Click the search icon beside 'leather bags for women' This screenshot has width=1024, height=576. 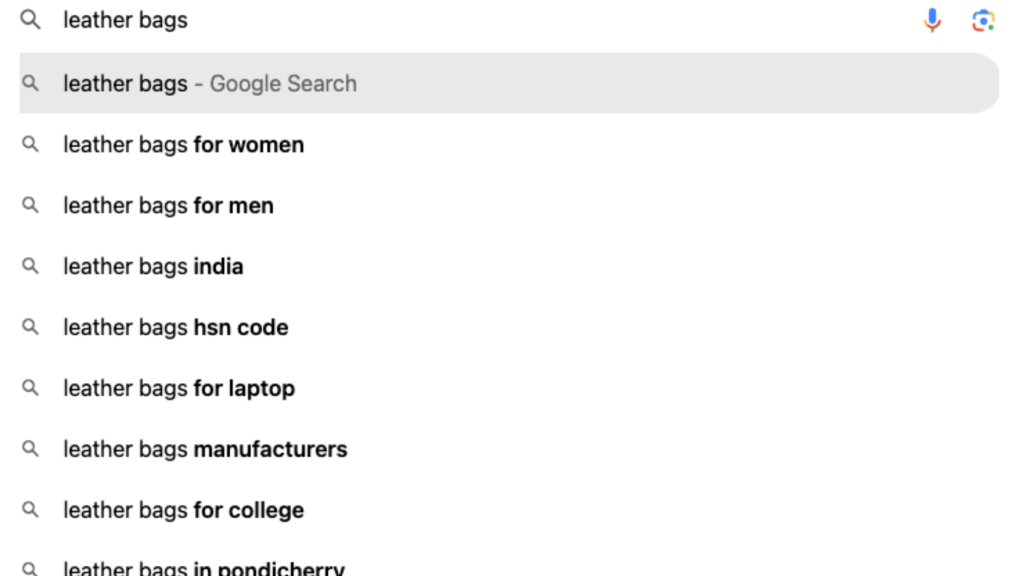(x=28, y=144)
